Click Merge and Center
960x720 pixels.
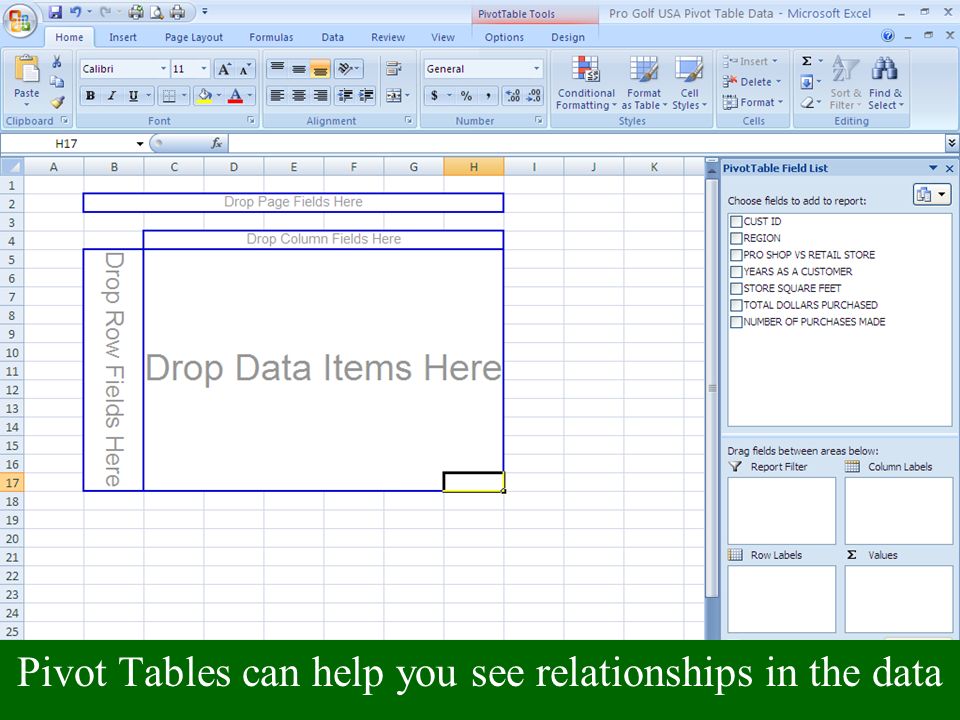pyautogui.click(x=393, y=96)
